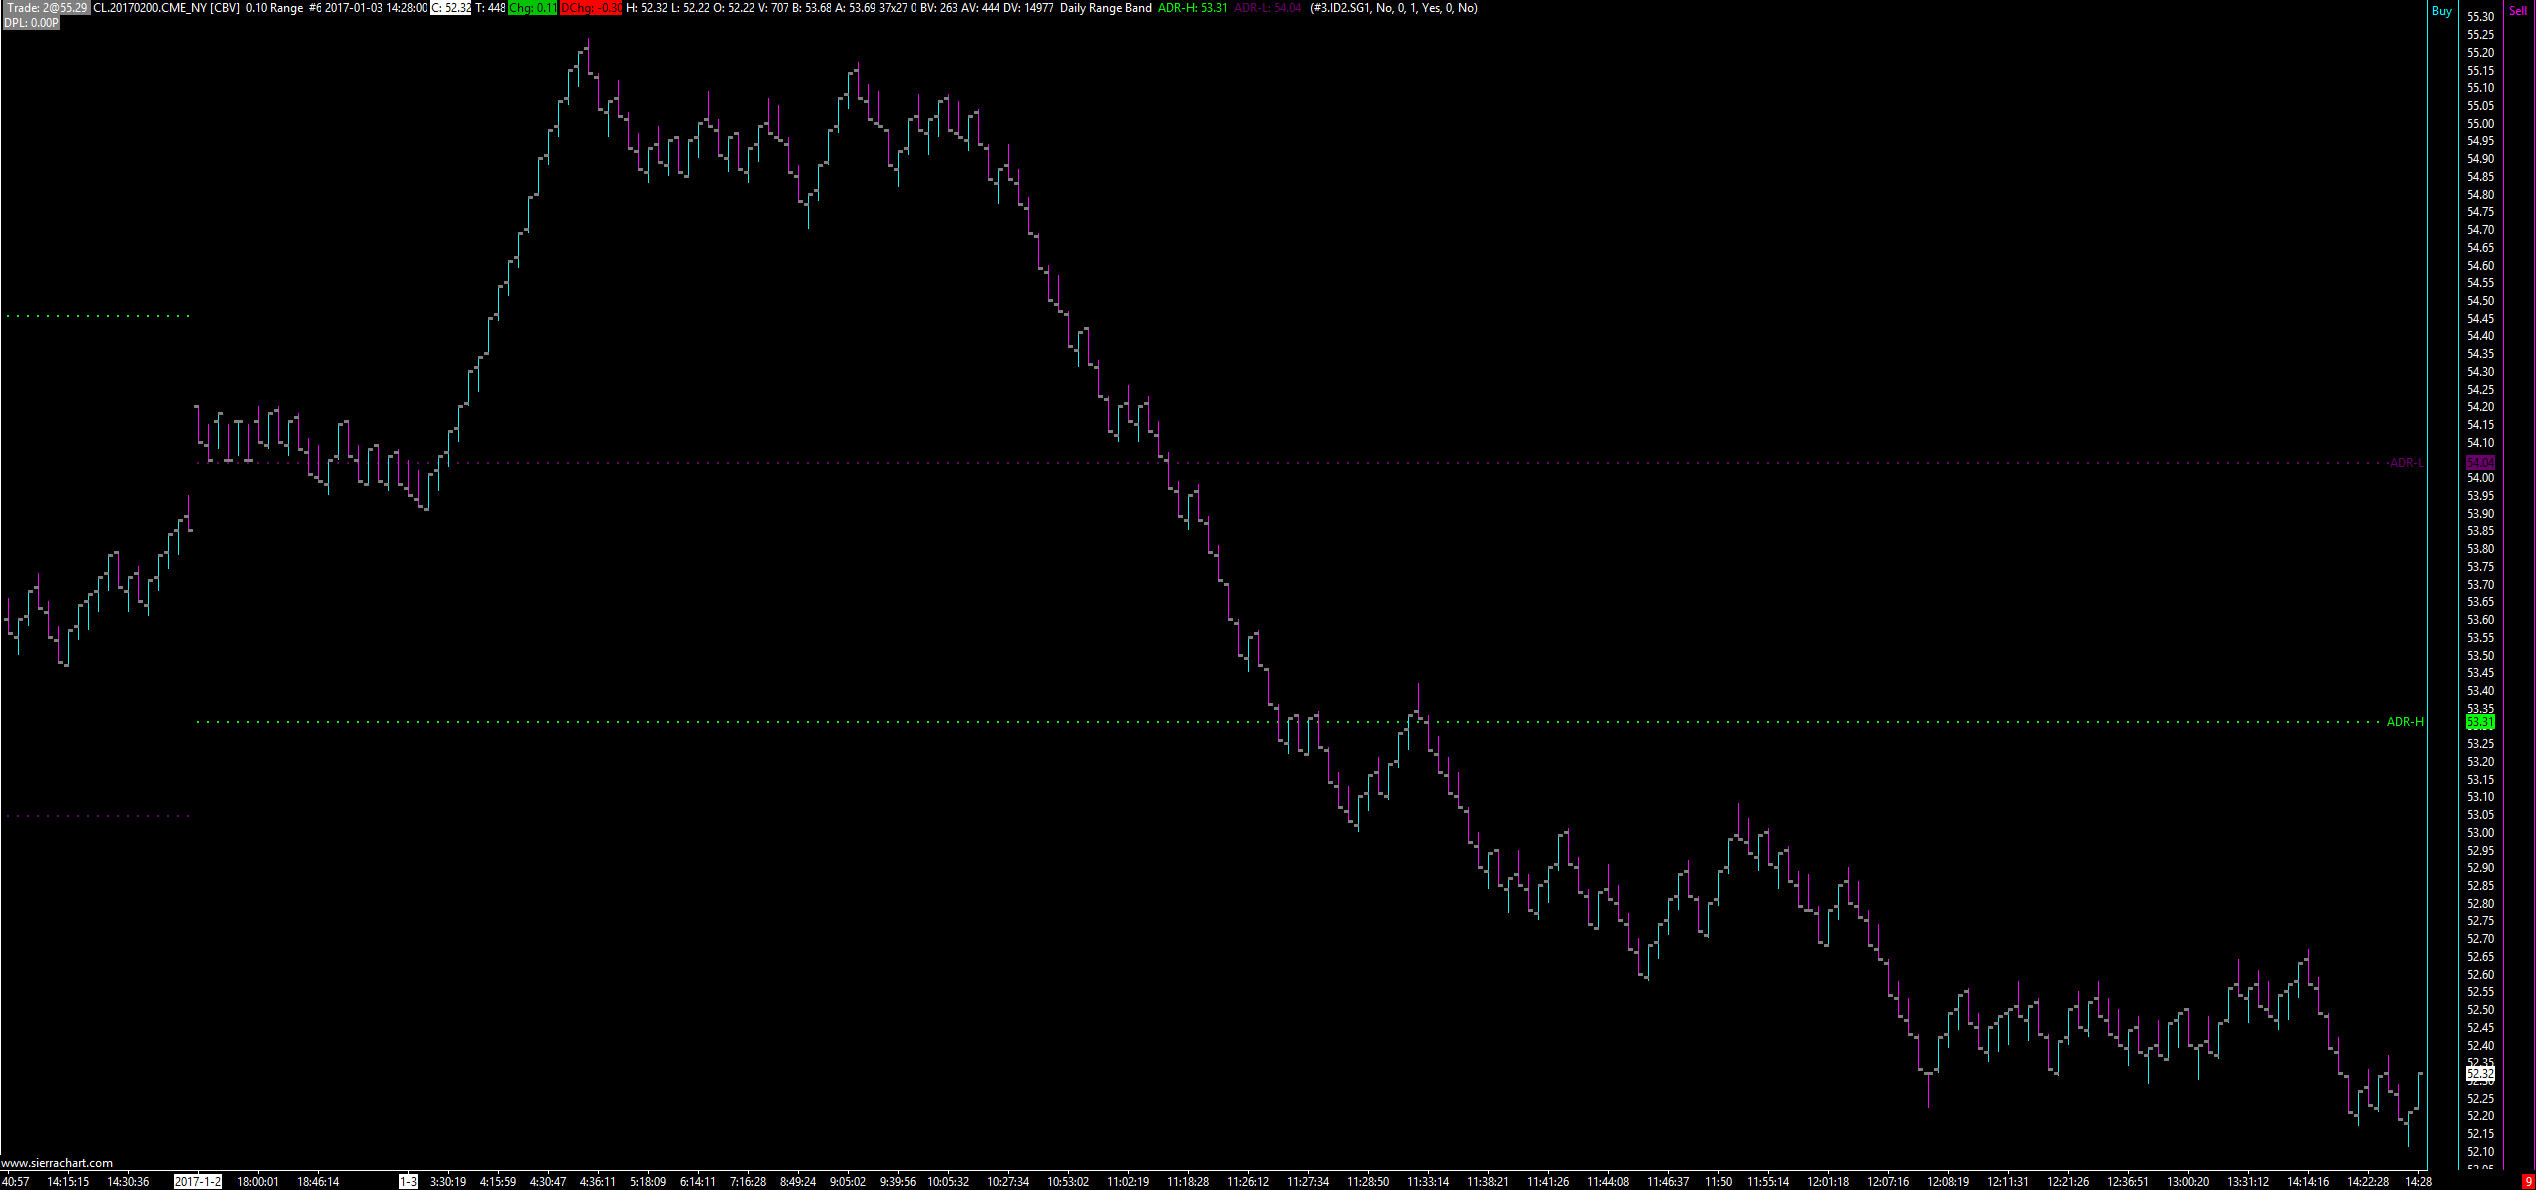Click the white 52.32 last price marker
2536x1190 pixels.
coord(2480,1073)
